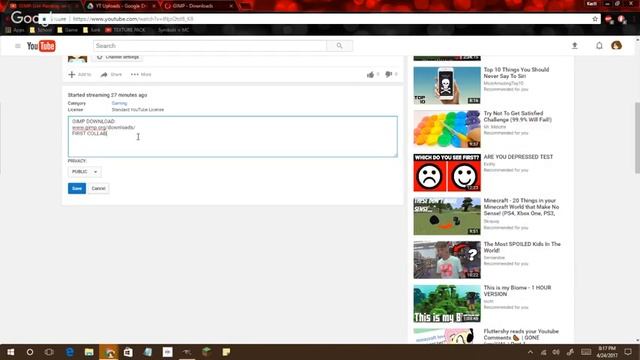Open the Chrome profile name button
The image size is (640, 360).
tap(591, 4)
